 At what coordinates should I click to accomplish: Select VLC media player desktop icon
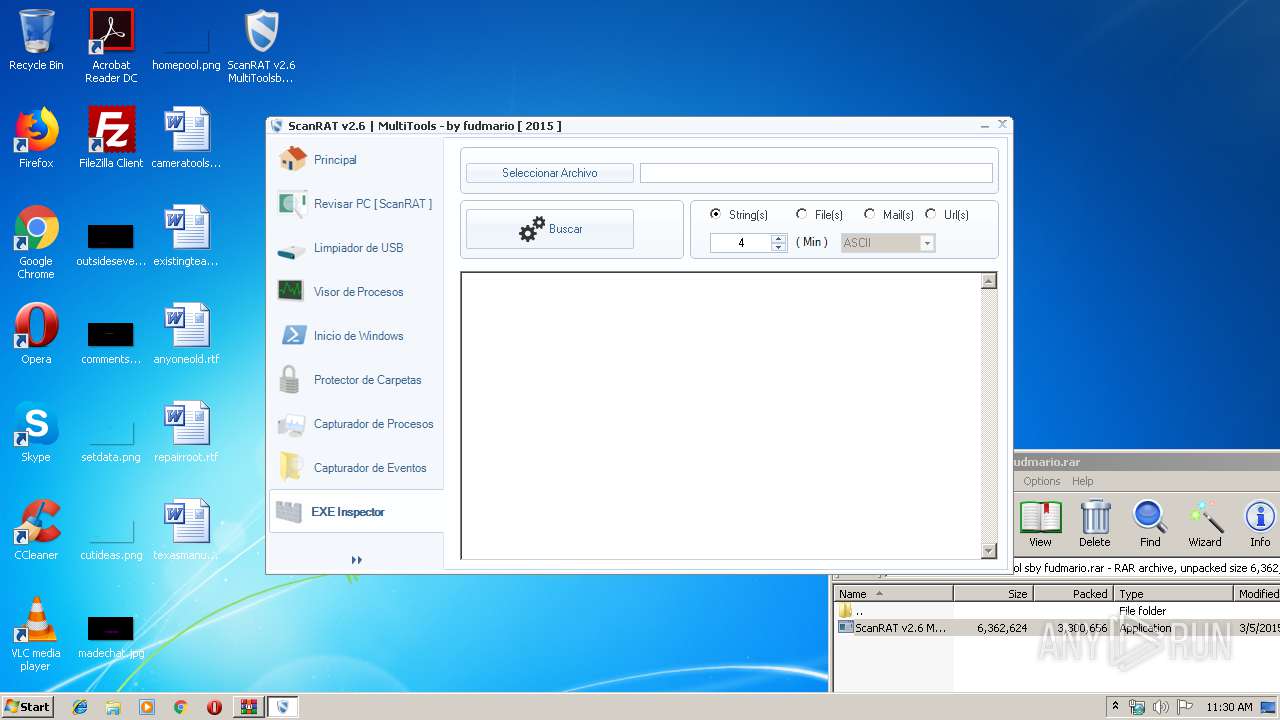tap(36, 634)
